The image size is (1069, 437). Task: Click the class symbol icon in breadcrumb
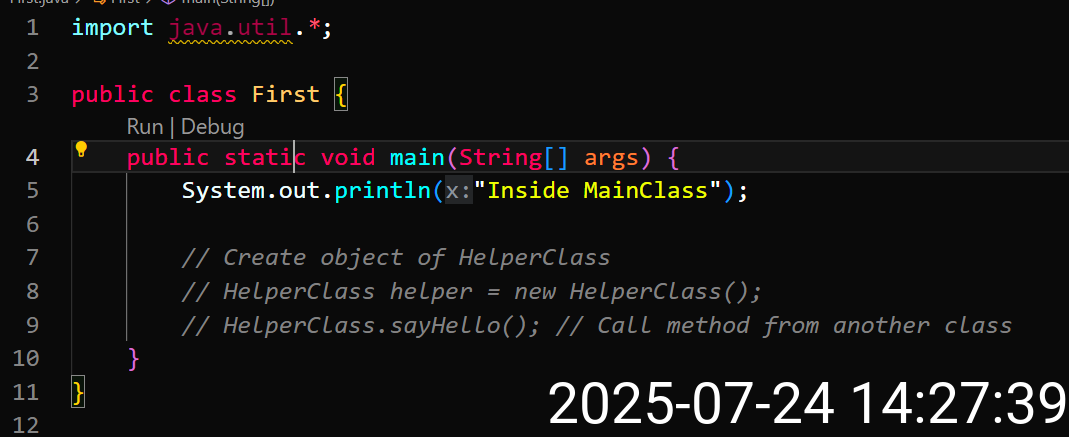[99, 1]
